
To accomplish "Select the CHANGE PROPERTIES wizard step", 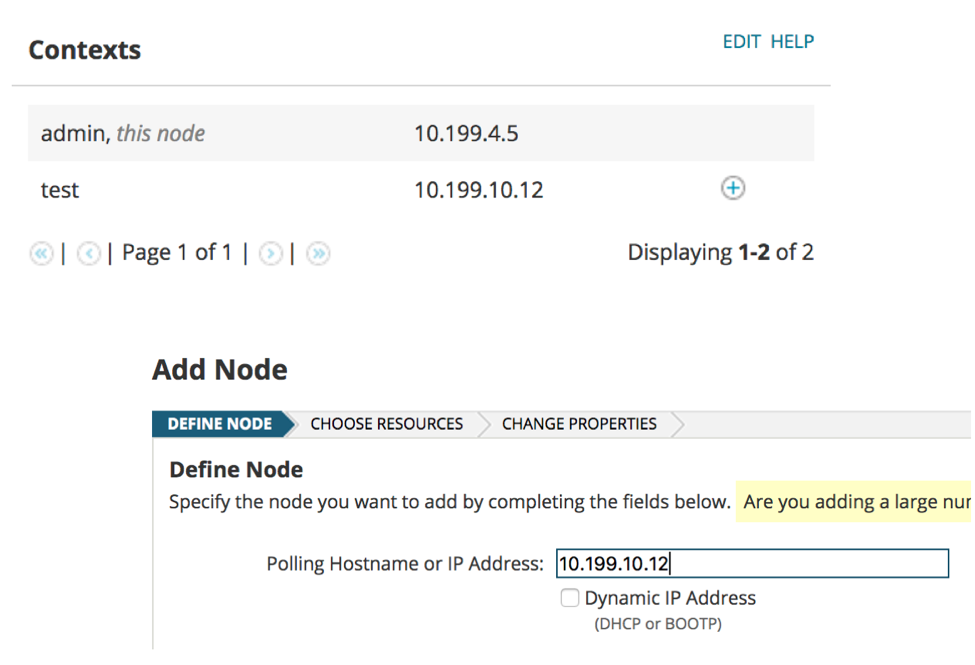I will coord(579,424).
